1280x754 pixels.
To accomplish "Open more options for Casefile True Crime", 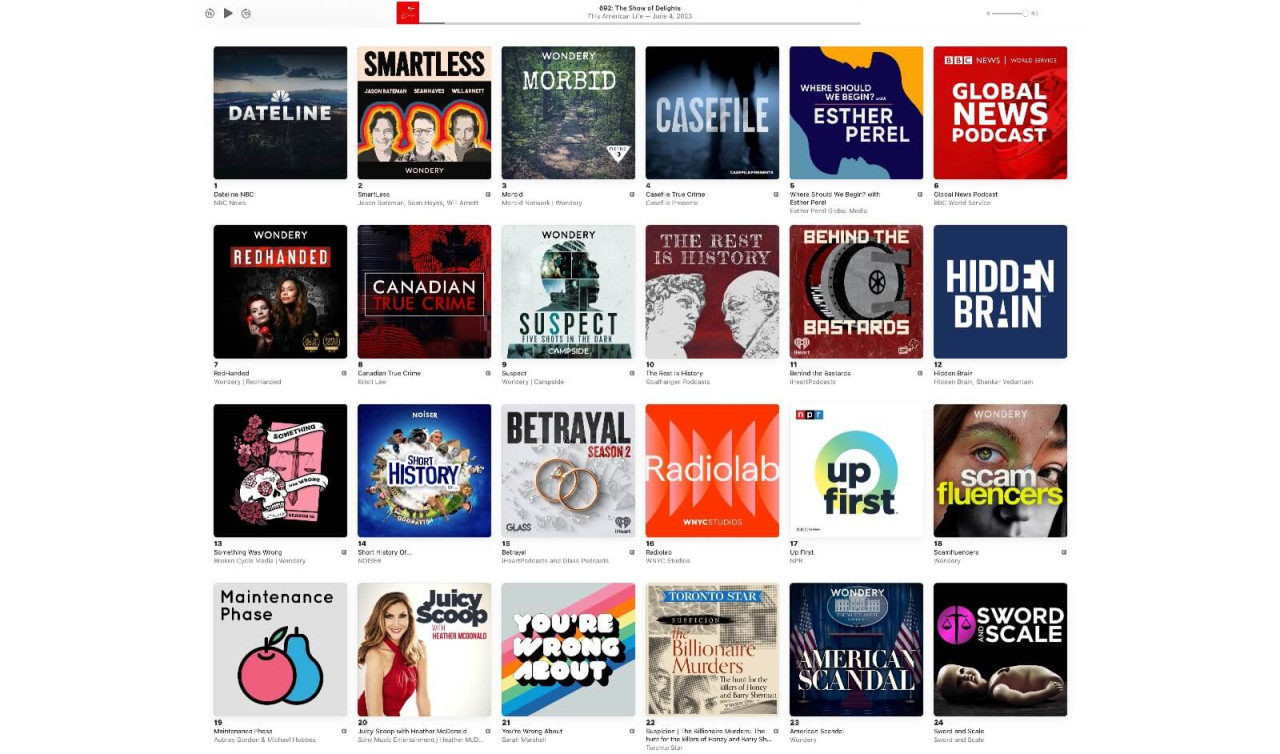I will pos(776,194).
